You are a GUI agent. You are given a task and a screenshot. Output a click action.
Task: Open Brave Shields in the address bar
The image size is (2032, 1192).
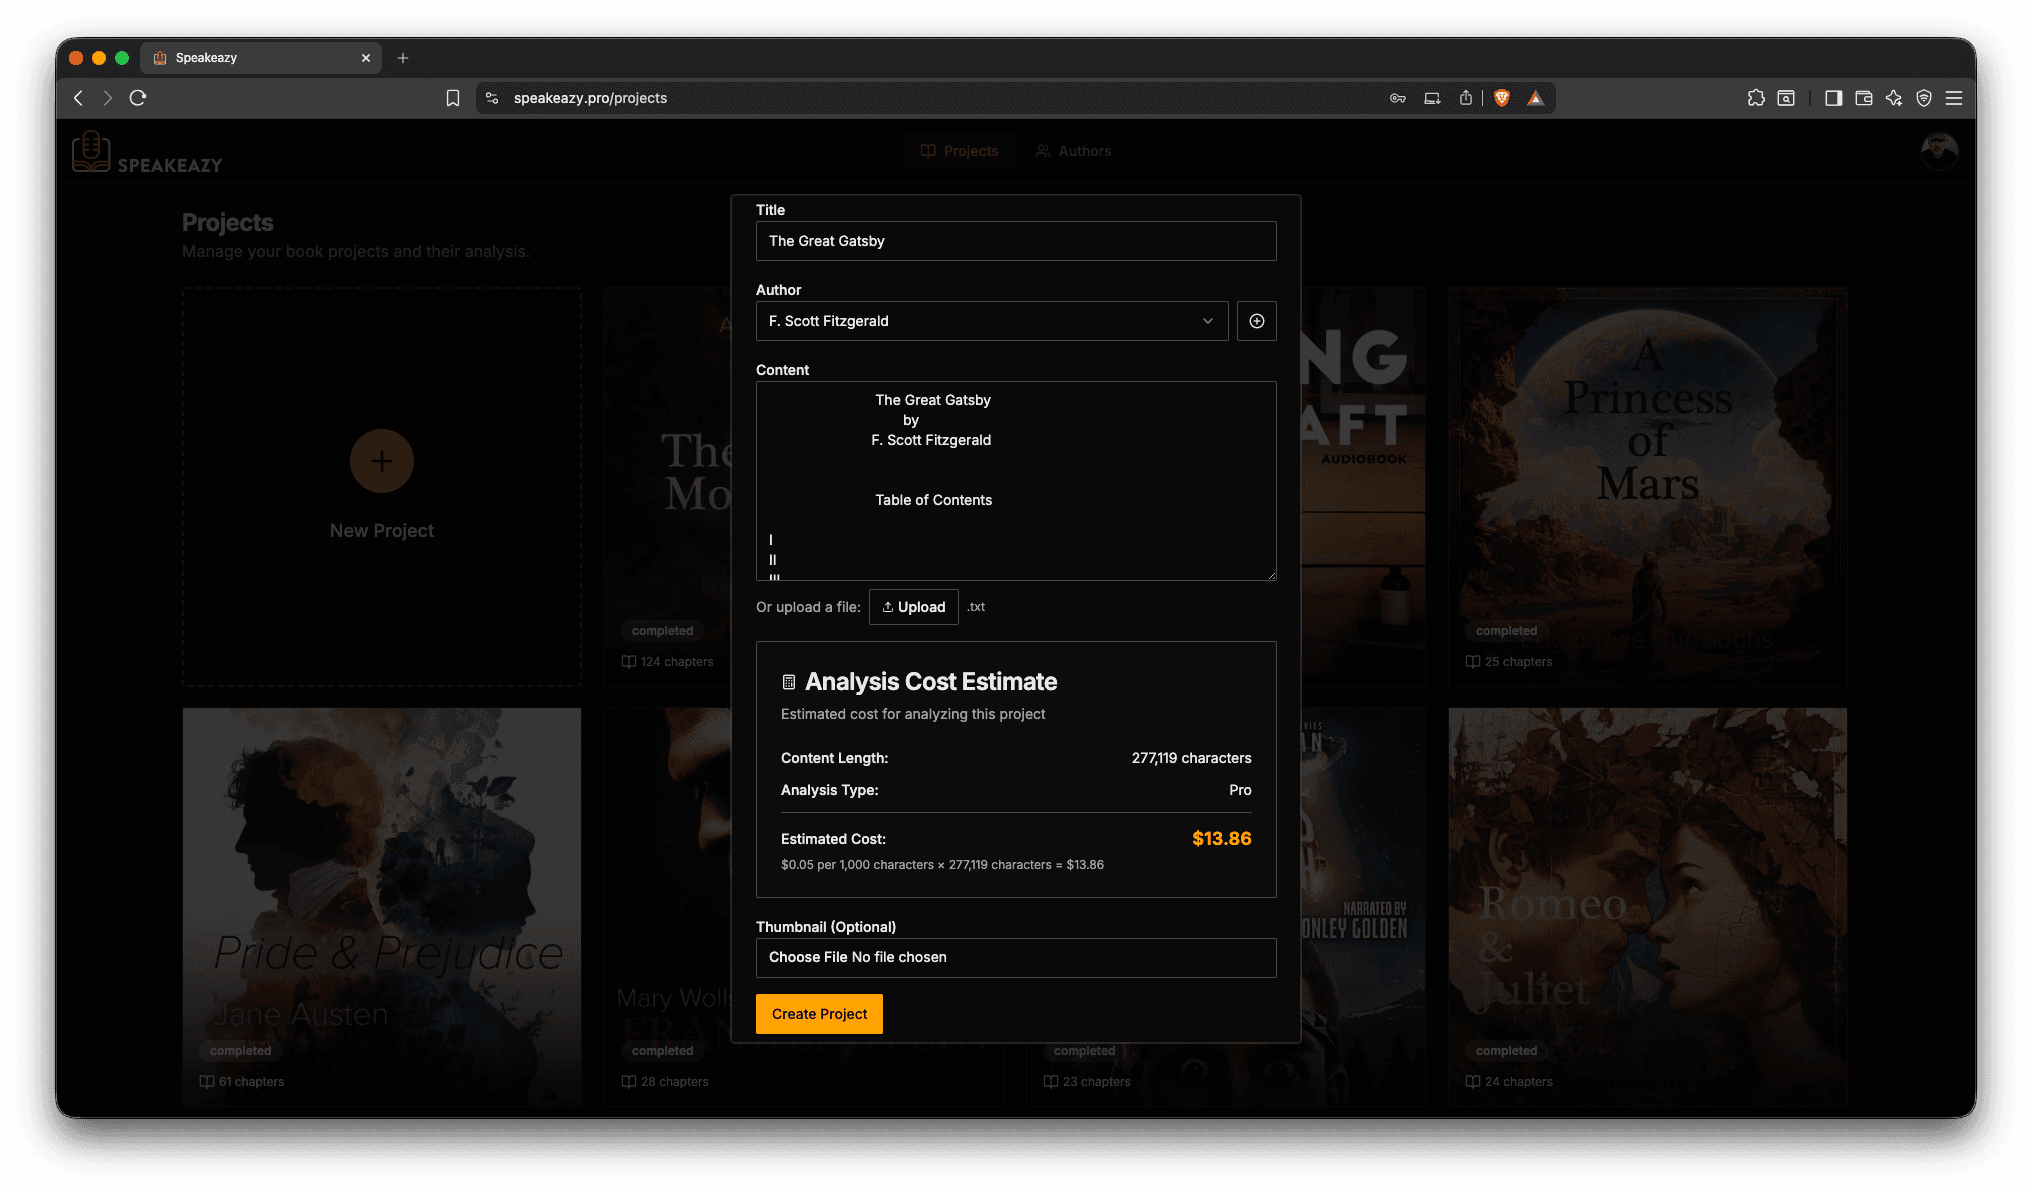tap(1501, 97)
